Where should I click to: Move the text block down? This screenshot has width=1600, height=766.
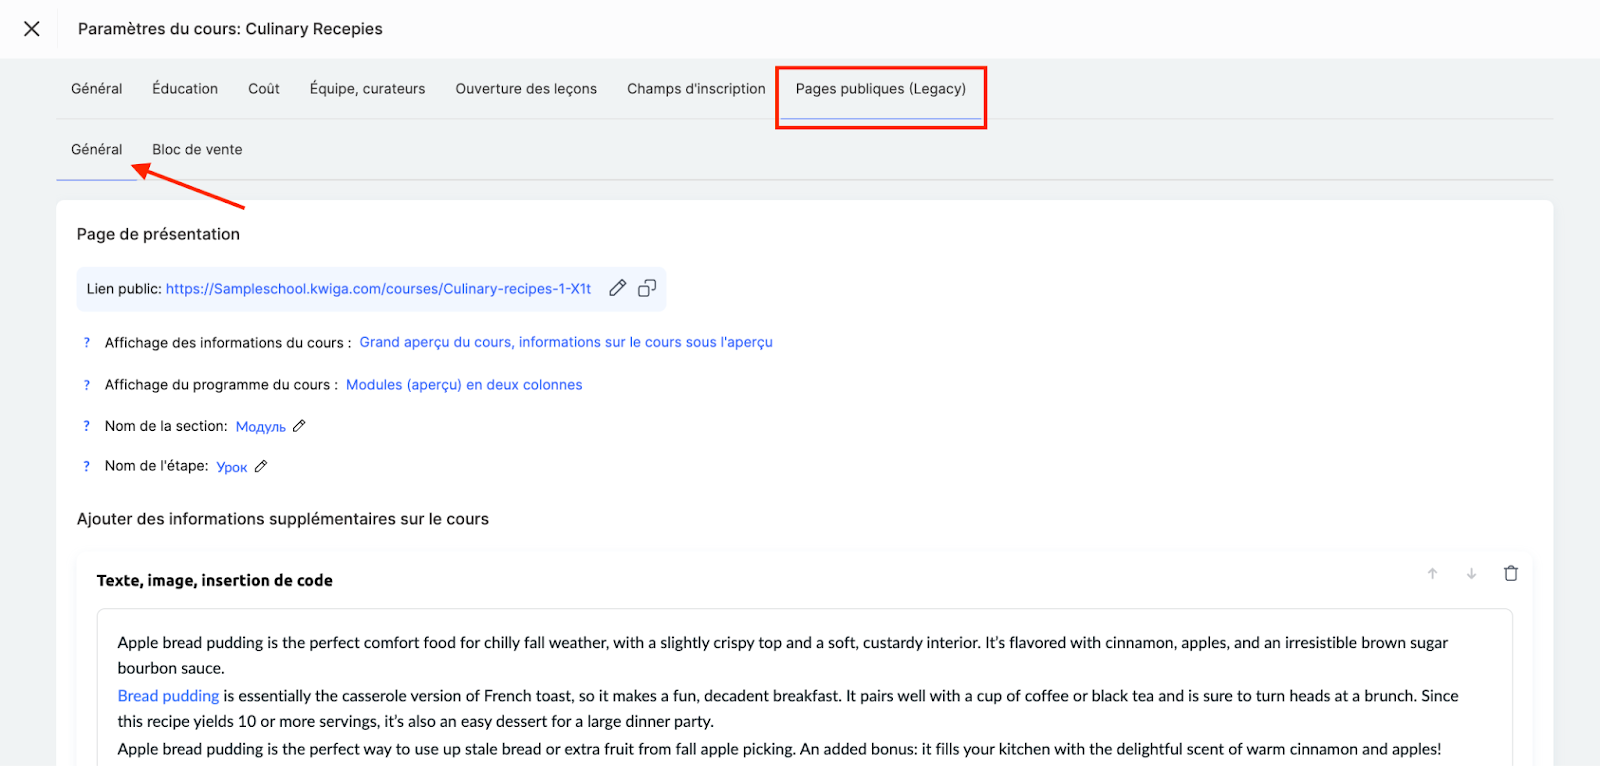pyautogui.click(x=1471, y=574)
